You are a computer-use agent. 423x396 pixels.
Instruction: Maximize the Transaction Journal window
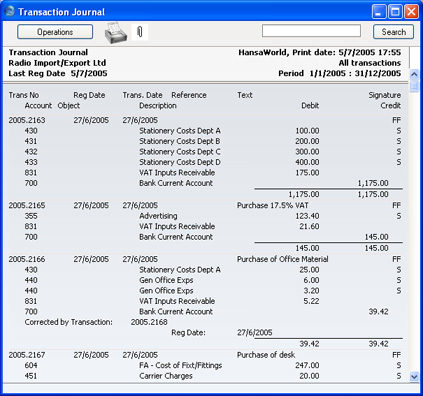click(395, 12)
